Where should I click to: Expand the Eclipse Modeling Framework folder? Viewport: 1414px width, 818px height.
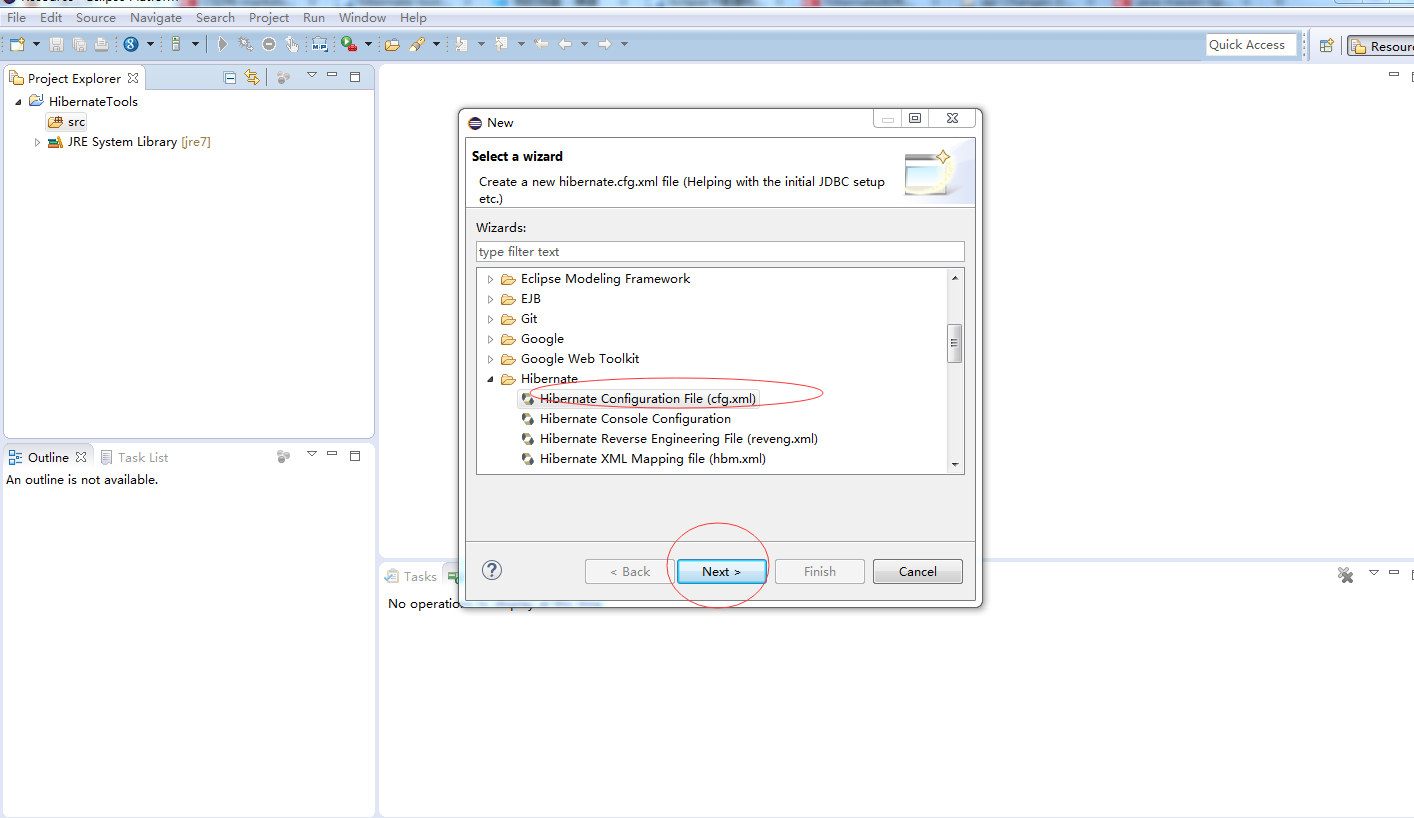click(x=490, y=279)
